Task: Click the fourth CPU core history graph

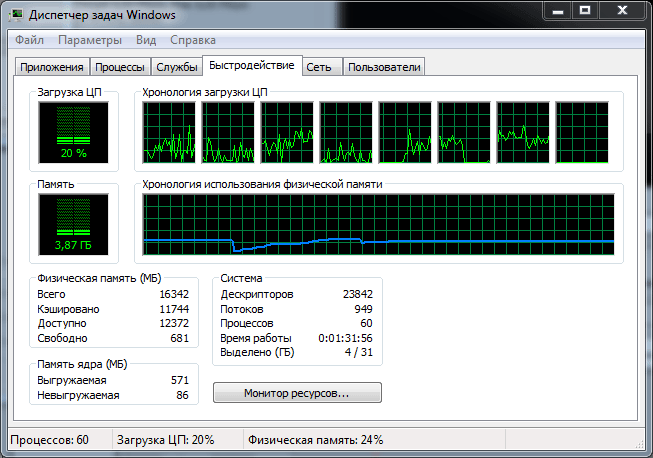Action: (x=346, y=132)
